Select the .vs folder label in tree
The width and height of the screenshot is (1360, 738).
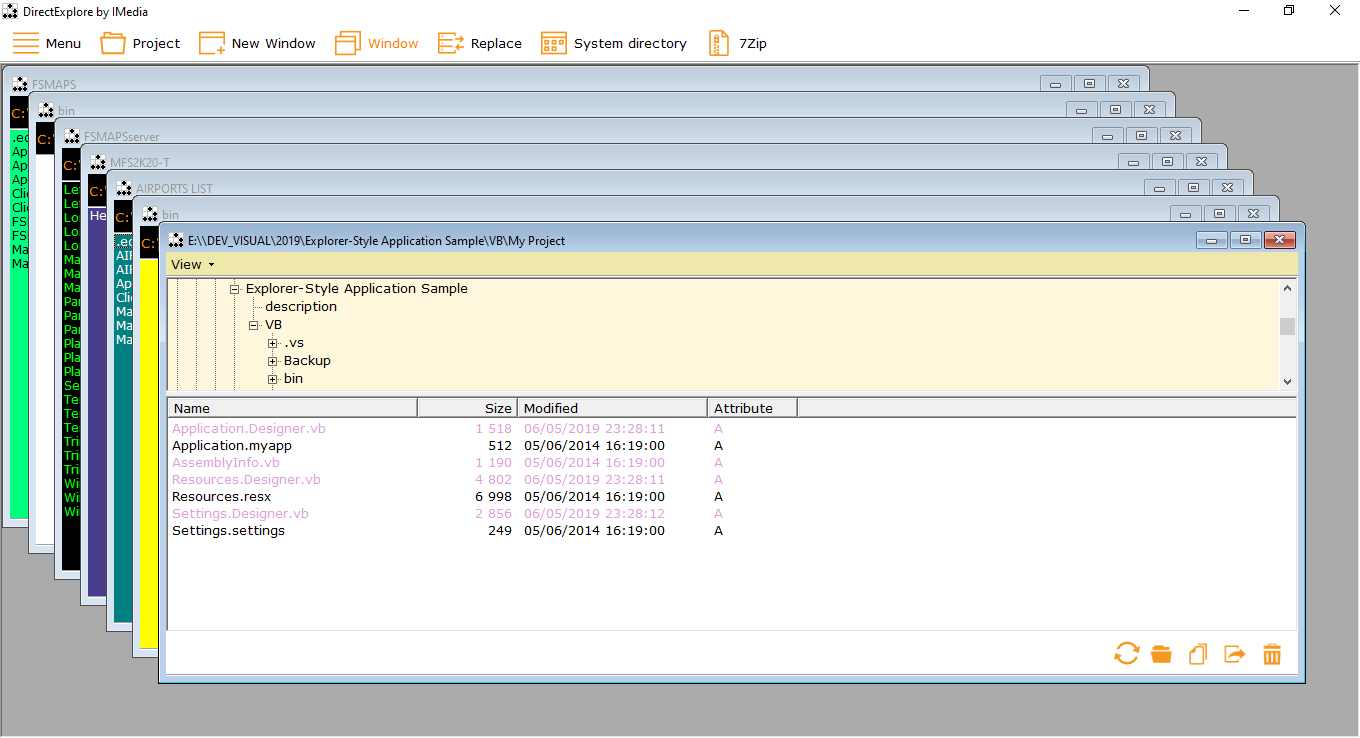294,343
